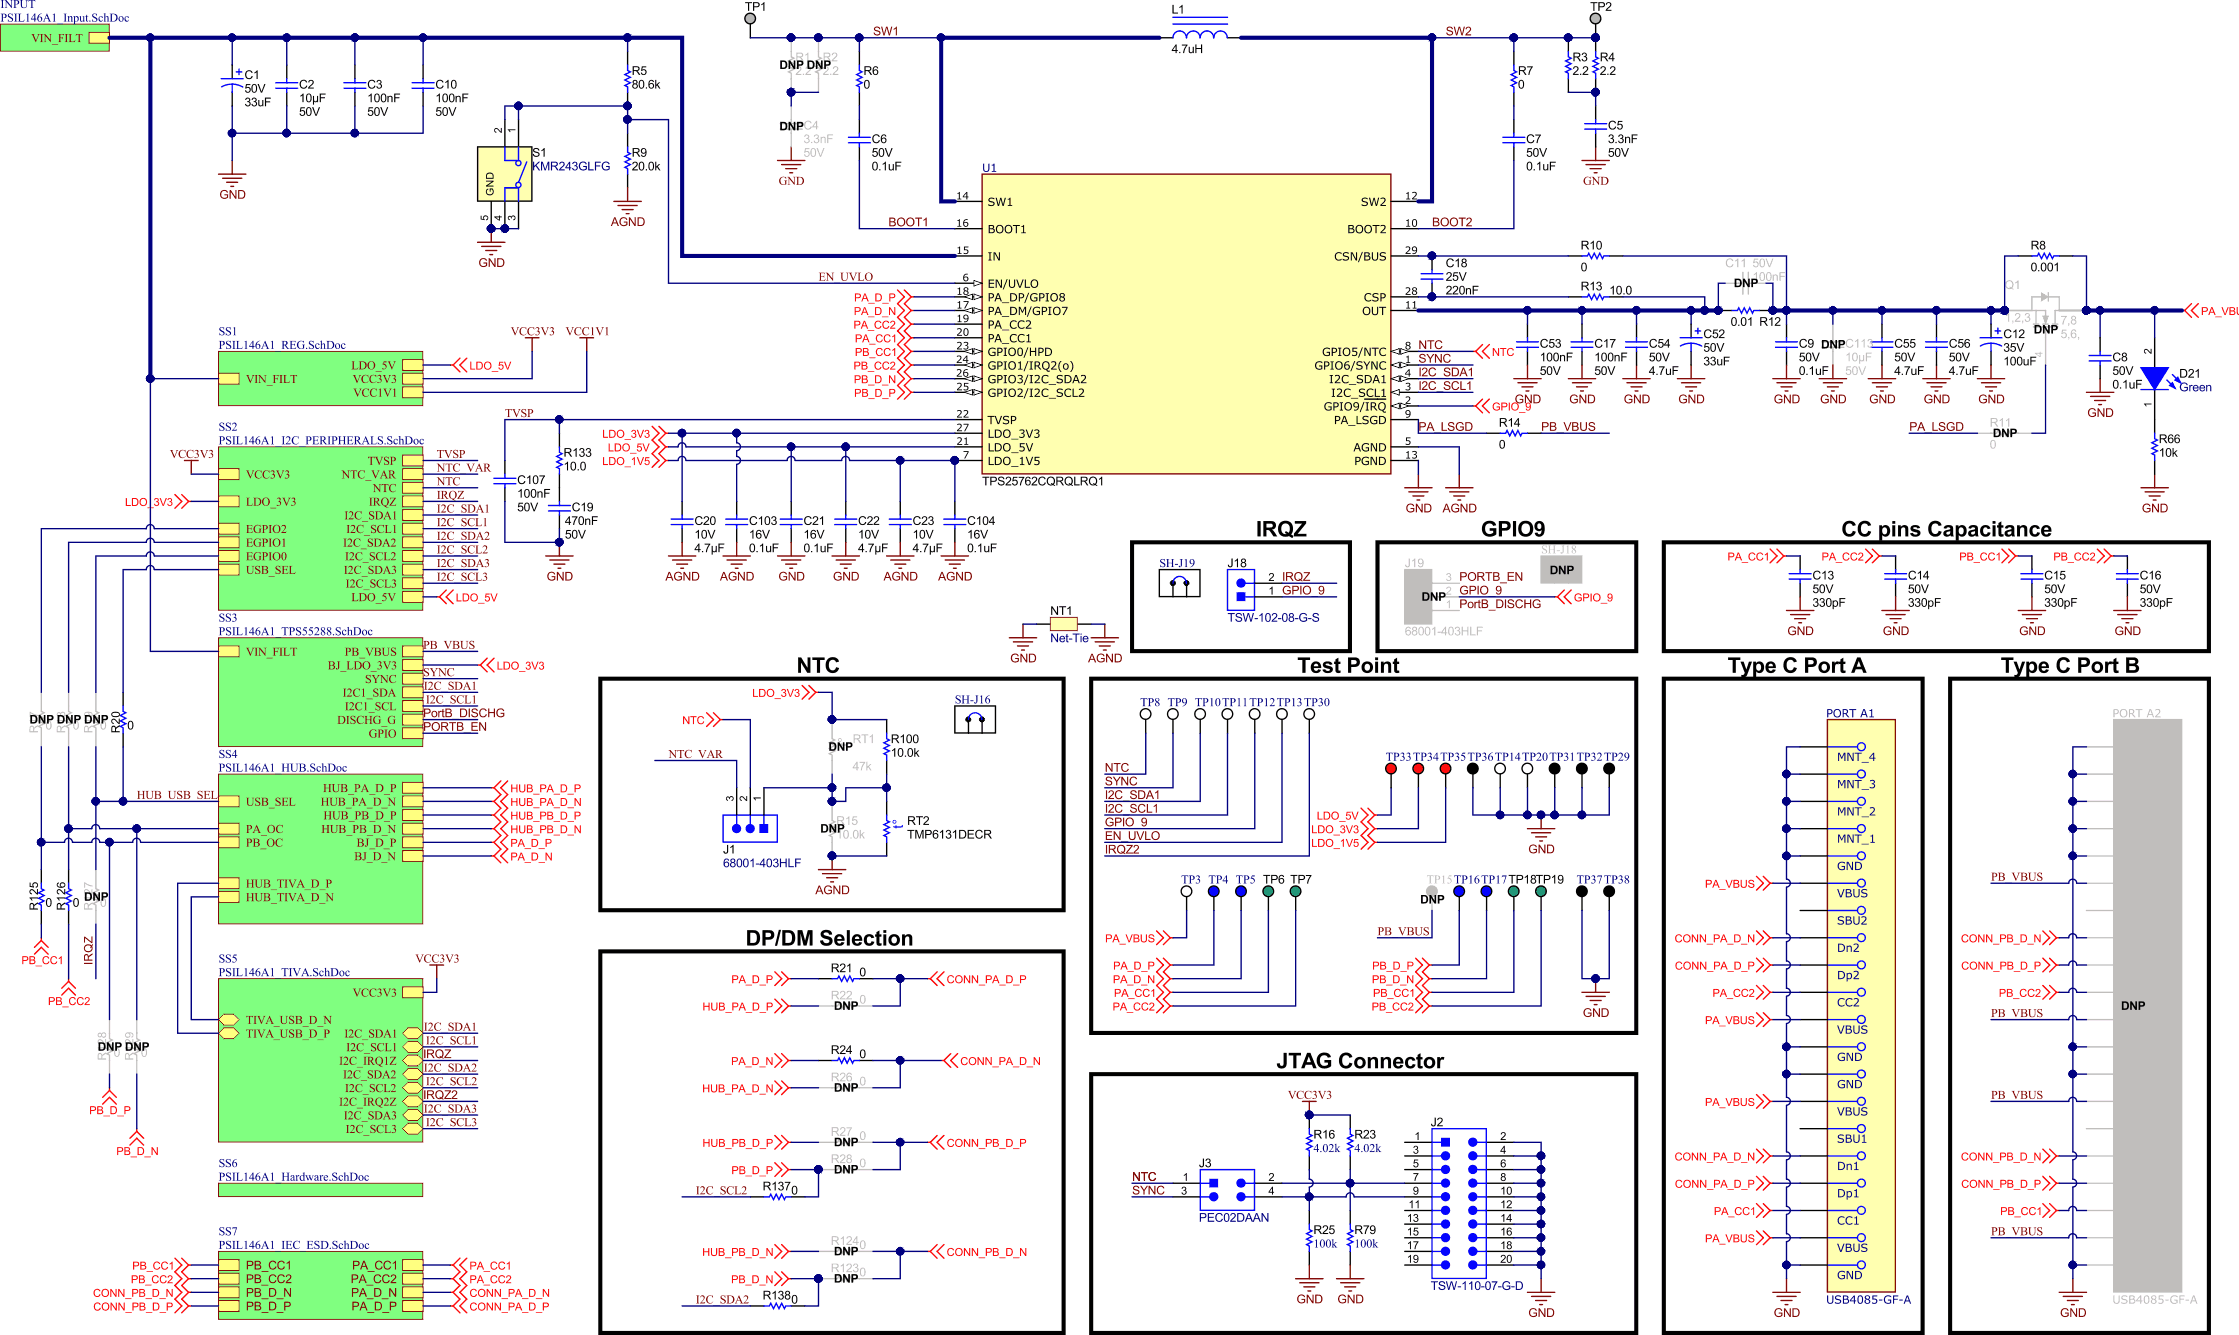This screenshot has width=2239, height=1335.
Task: Click the R8 0.001 sense resistor
Action: (x=2045, y=256)
